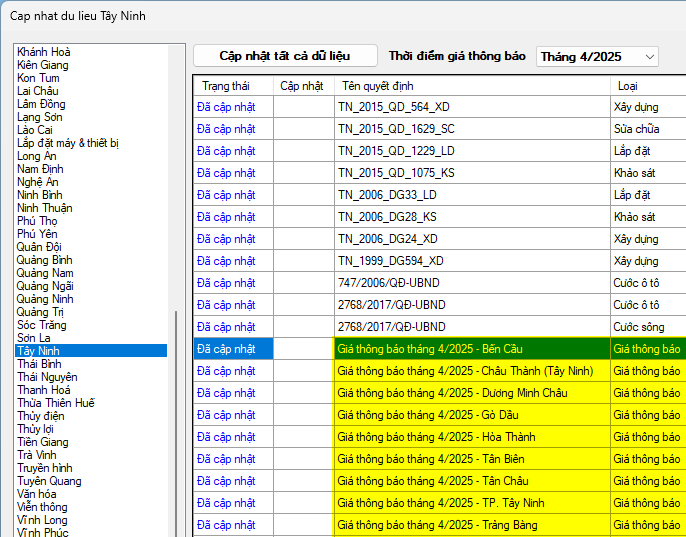Choose 'Thủy lợi' list item
This screenshot has width=686, height=537.
coord(91,429)
